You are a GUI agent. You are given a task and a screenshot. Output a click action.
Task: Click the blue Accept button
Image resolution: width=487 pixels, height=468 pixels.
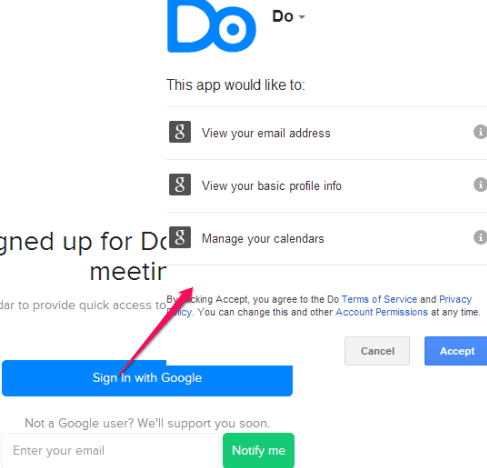pyautogui.click(x=456, y=351)
